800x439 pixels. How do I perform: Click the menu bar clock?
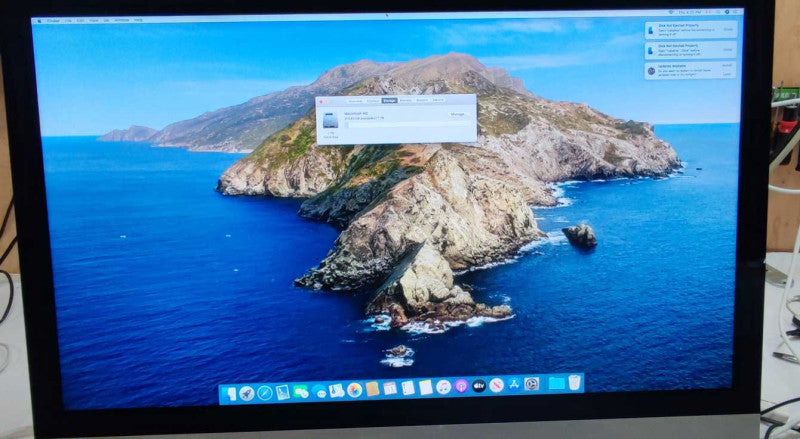pyautogui.click(x=690, y=12)
